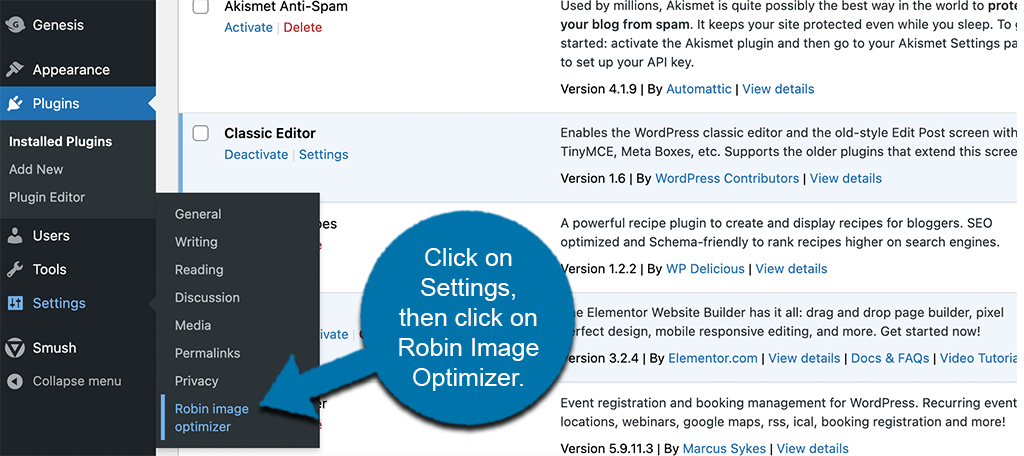
Task: Click the 'Version 1.6' text
Action: pyautogui.click(x=593, y=178)
